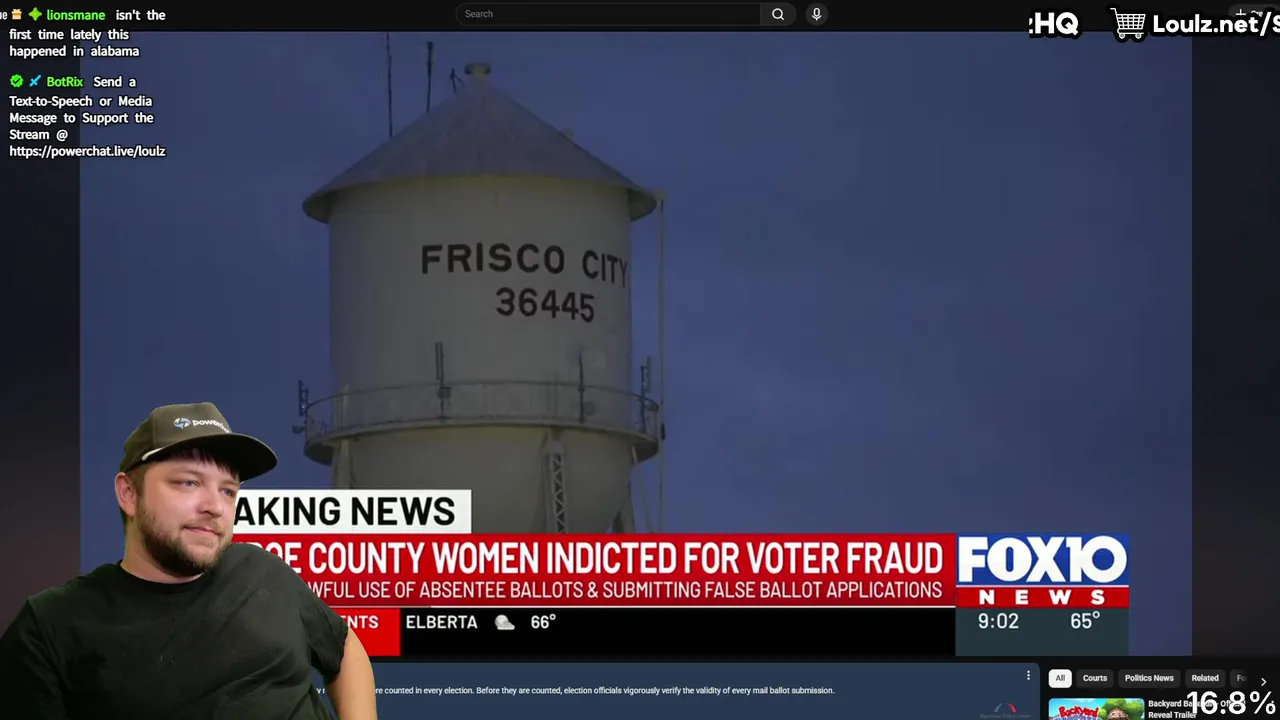Screen dimensions: 1280x720
Task: Open the three-dot description menu
Action: pyautogui.click(x=1028, y=676)
